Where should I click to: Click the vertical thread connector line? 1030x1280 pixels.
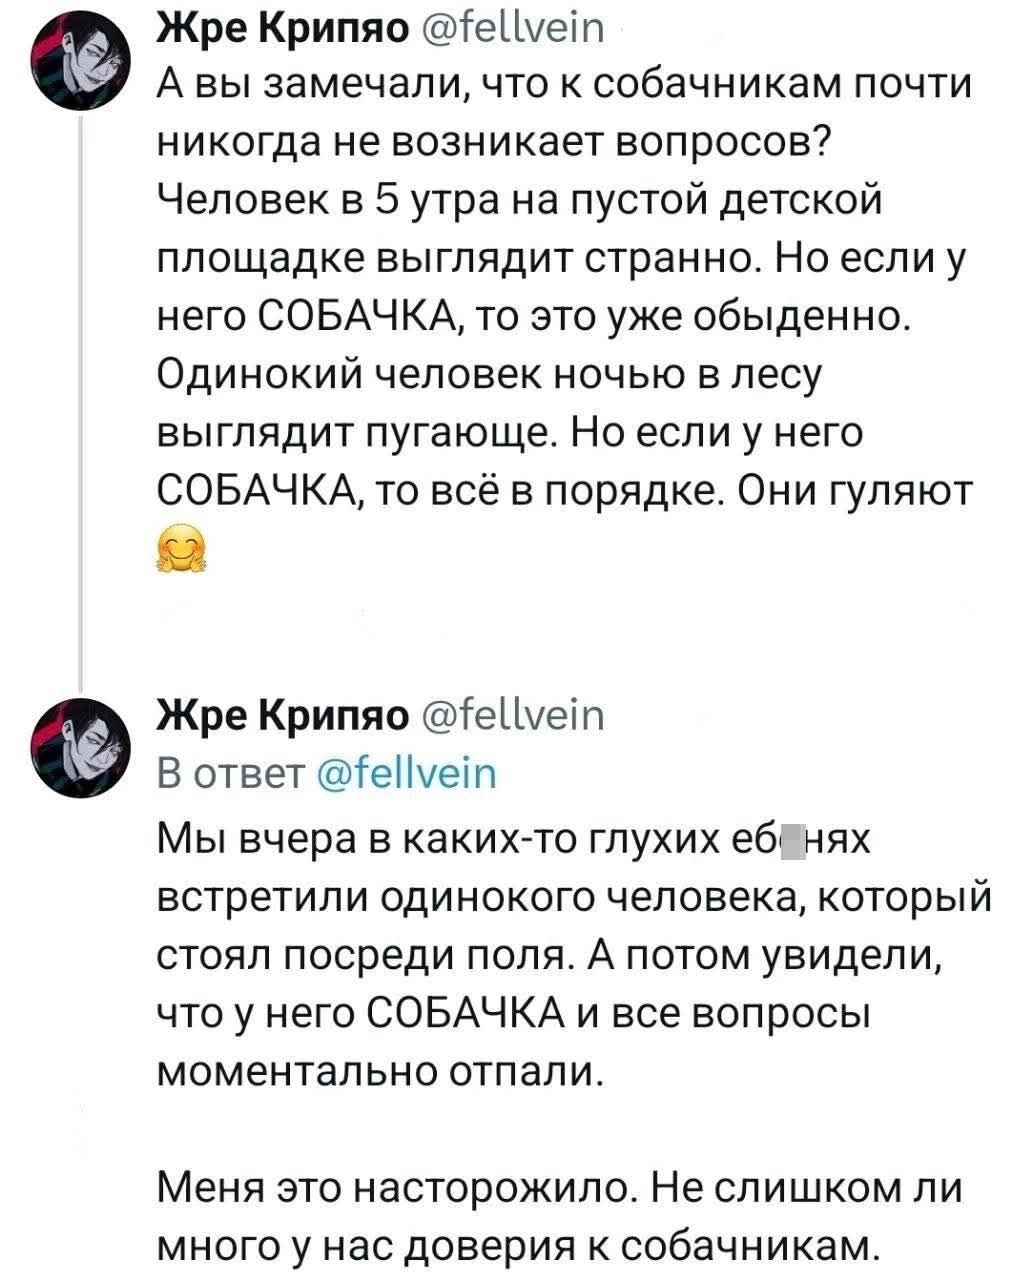pos(82,400)
